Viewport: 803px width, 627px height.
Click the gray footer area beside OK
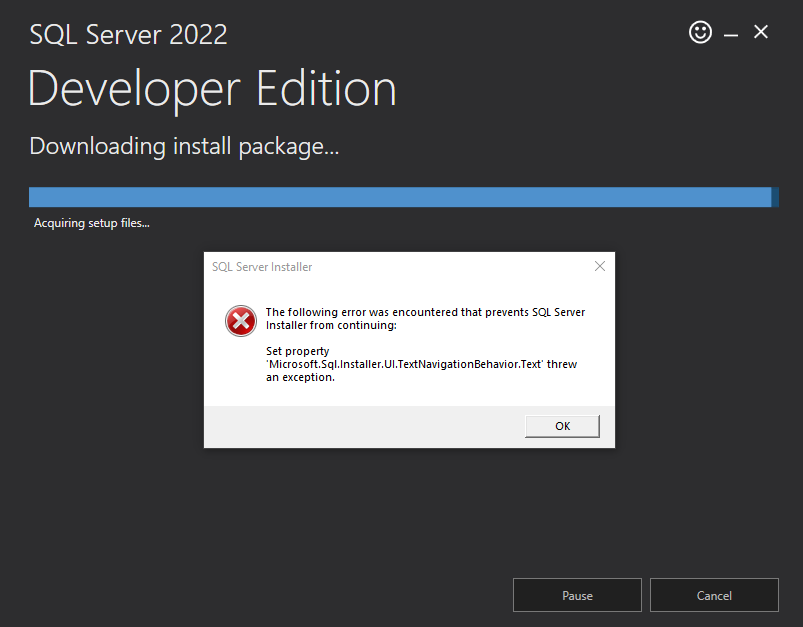pos(360,426)
